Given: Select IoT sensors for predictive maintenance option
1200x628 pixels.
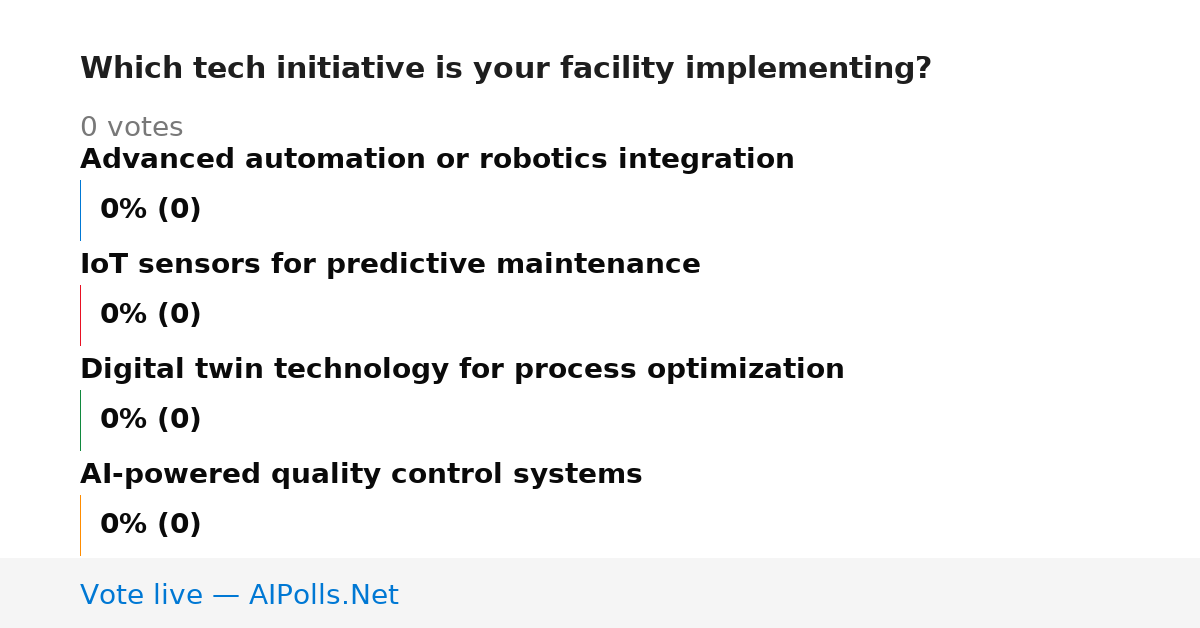Looking at the screenshot, I should pos(390,265).
